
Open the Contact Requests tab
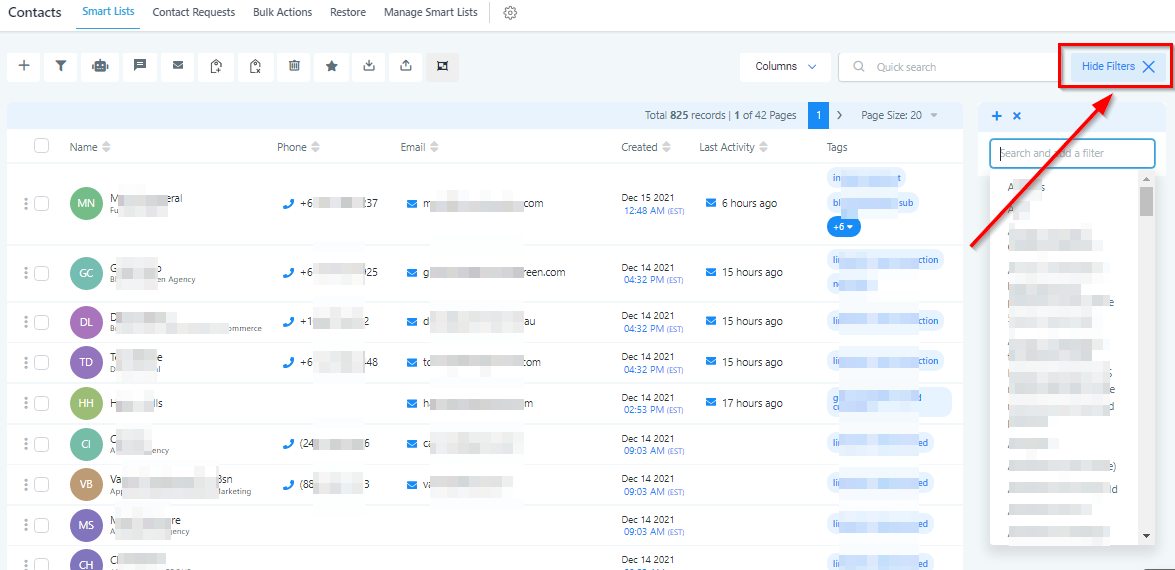(x=194, y=13)
